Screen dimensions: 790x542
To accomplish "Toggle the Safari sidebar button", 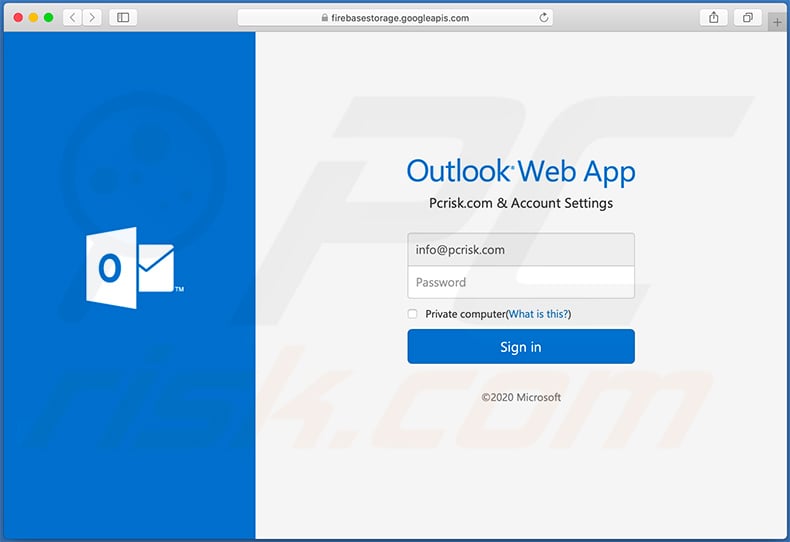I will tap(123, 18).
